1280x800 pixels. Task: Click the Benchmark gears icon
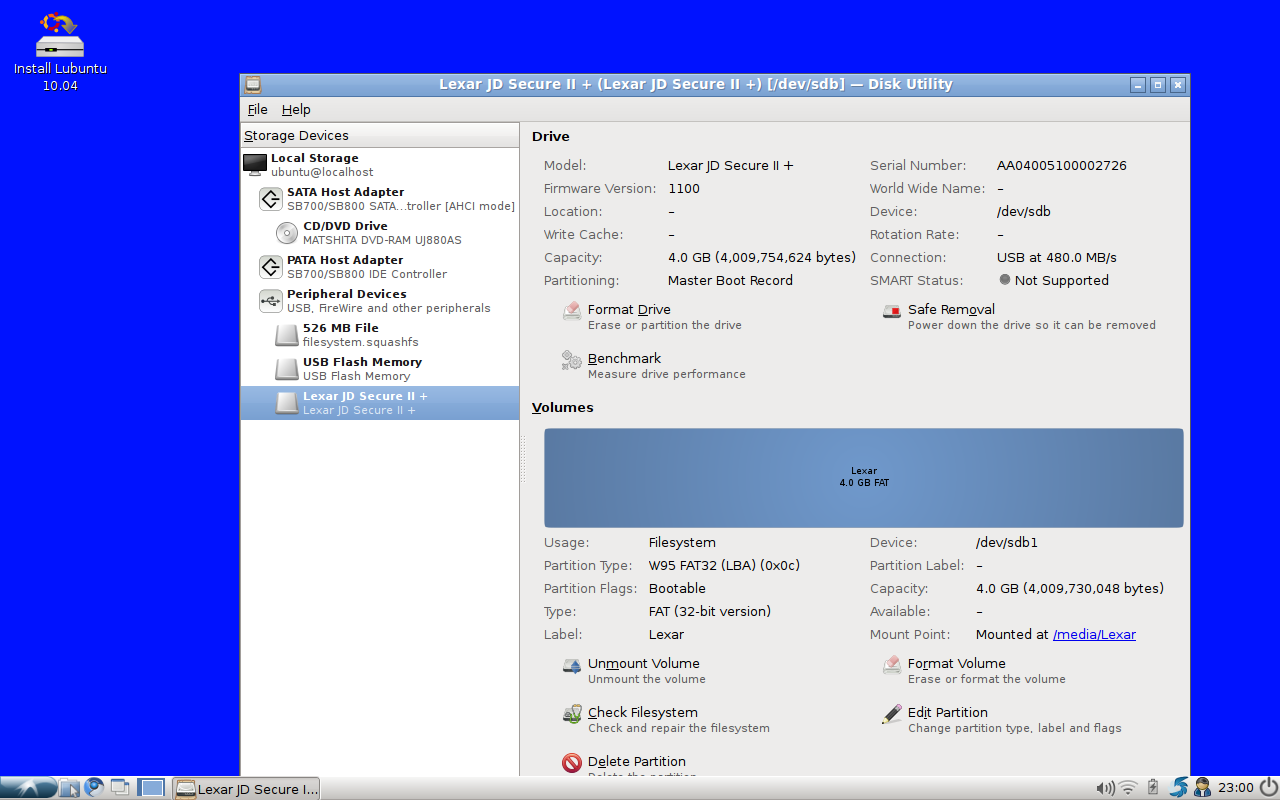[572, 360]
